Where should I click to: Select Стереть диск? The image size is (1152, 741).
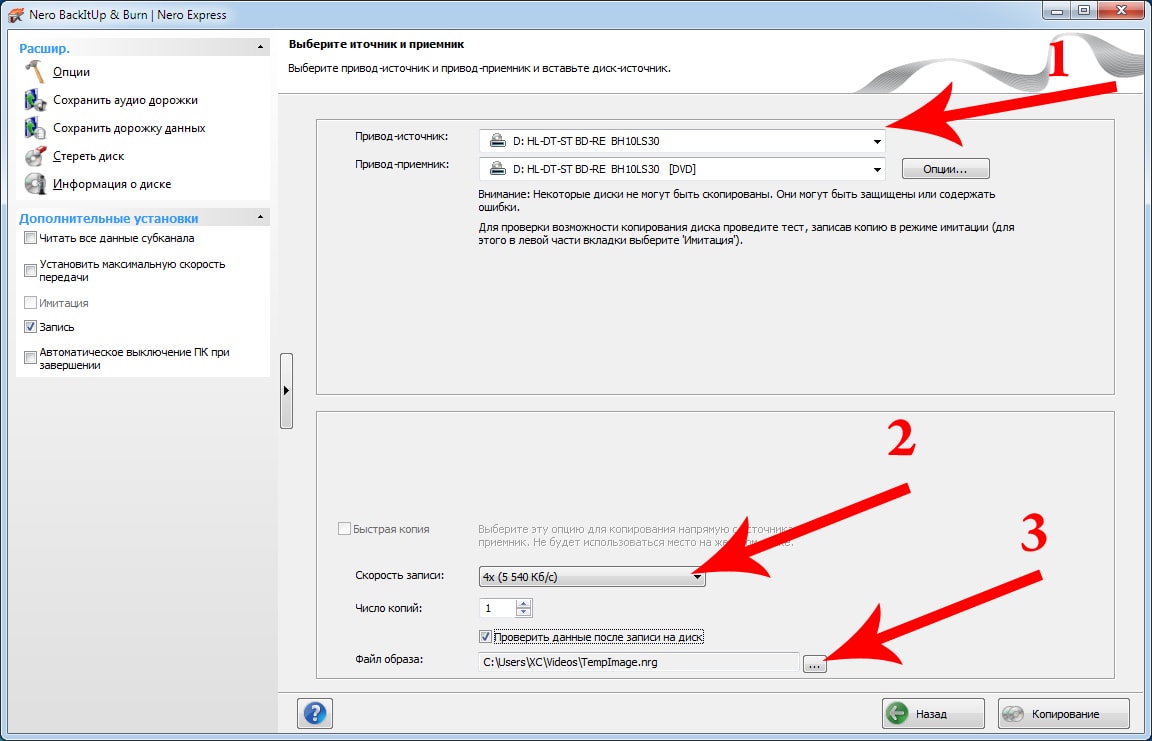88,156
